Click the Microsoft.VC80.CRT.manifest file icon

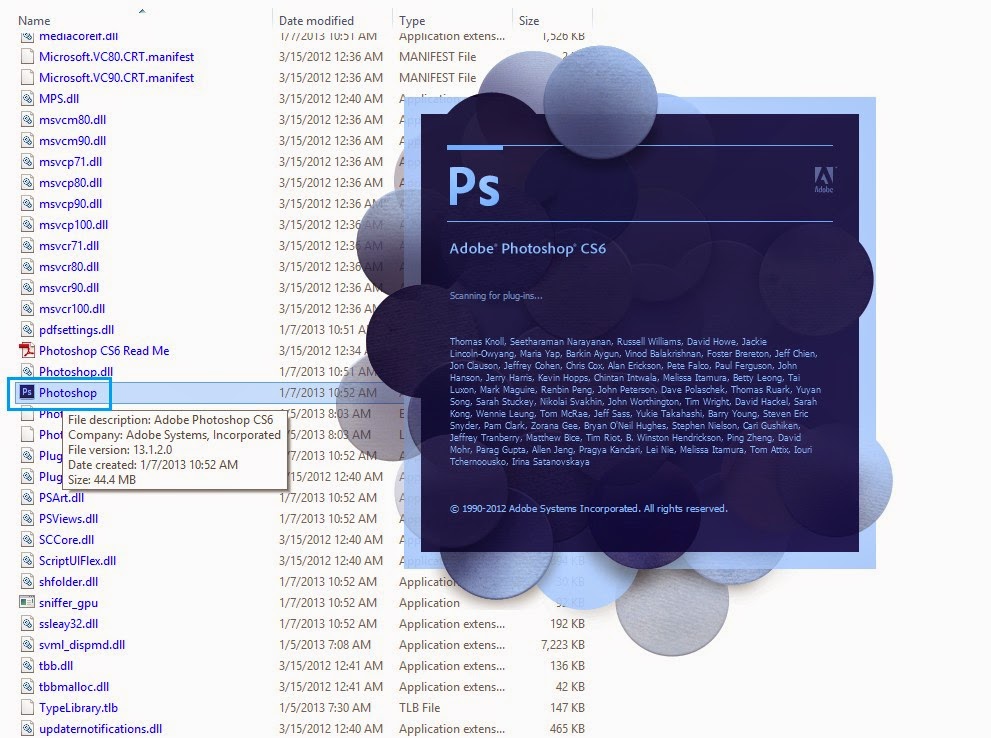click(x=27, y=57)
